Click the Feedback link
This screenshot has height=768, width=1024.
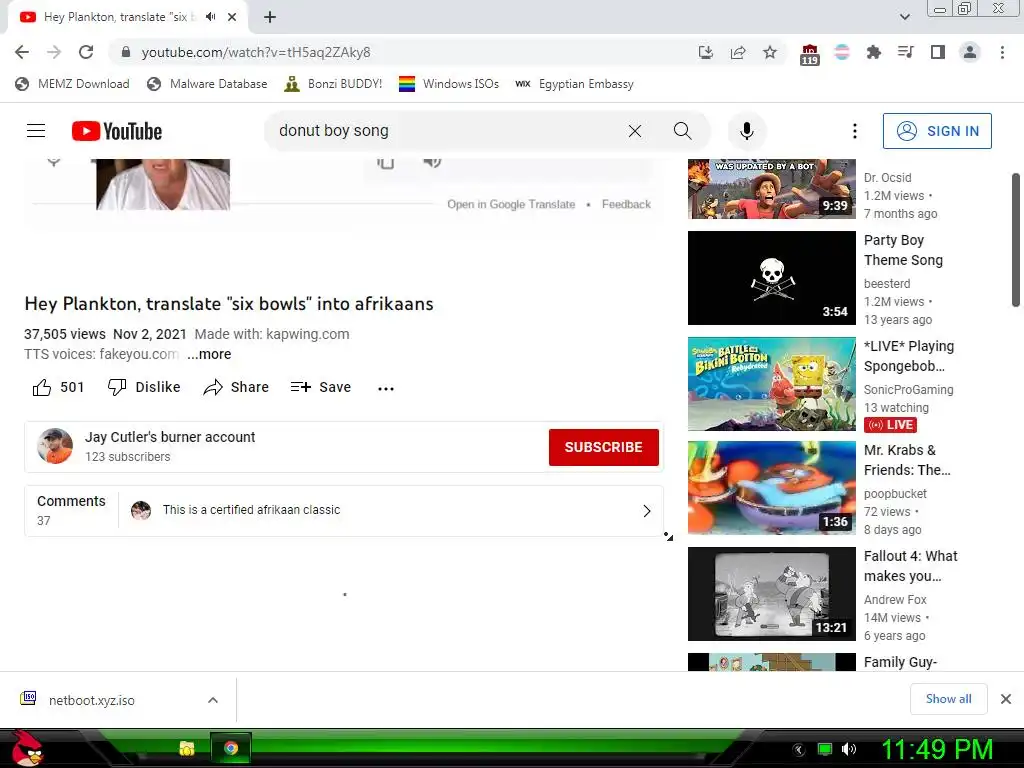626,204
